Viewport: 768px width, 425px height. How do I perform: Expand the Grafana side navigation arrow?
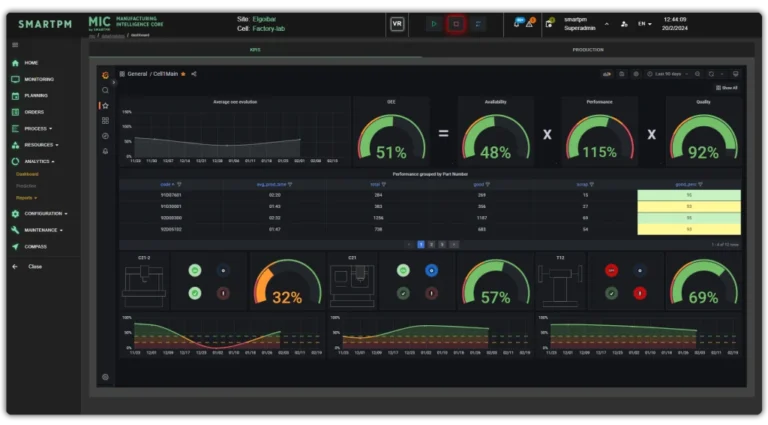click(114, 83)
